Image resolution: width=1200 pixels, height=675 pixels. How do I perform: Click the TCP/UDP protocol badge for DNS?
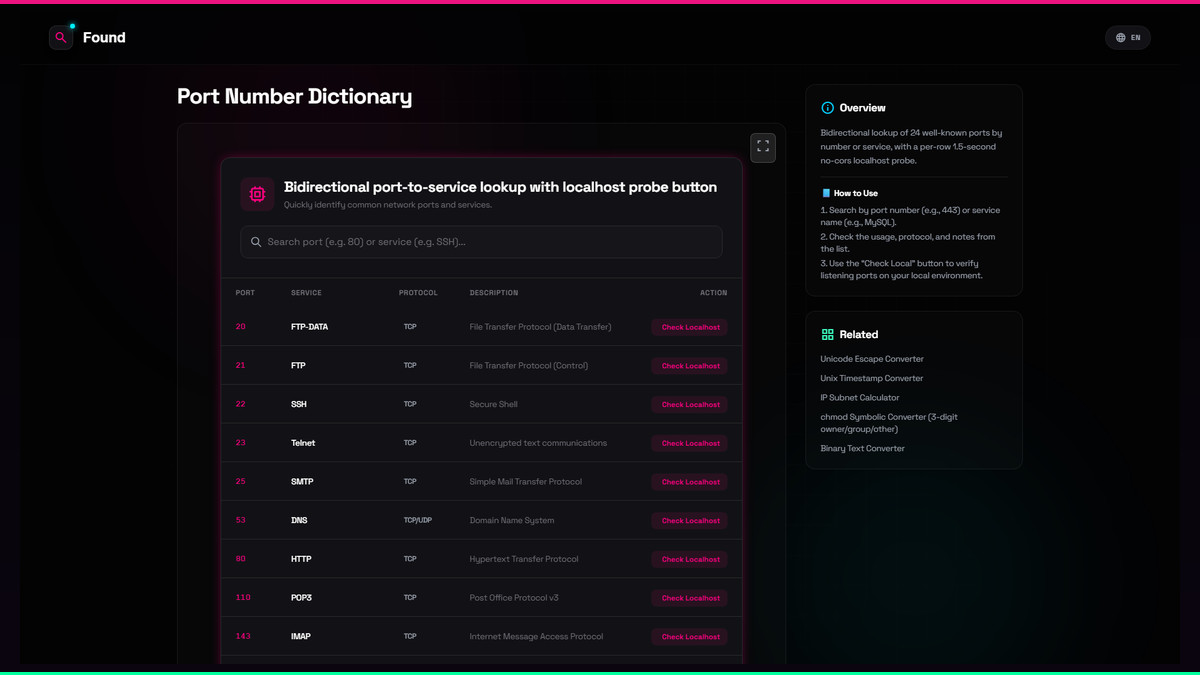point(418,520)
